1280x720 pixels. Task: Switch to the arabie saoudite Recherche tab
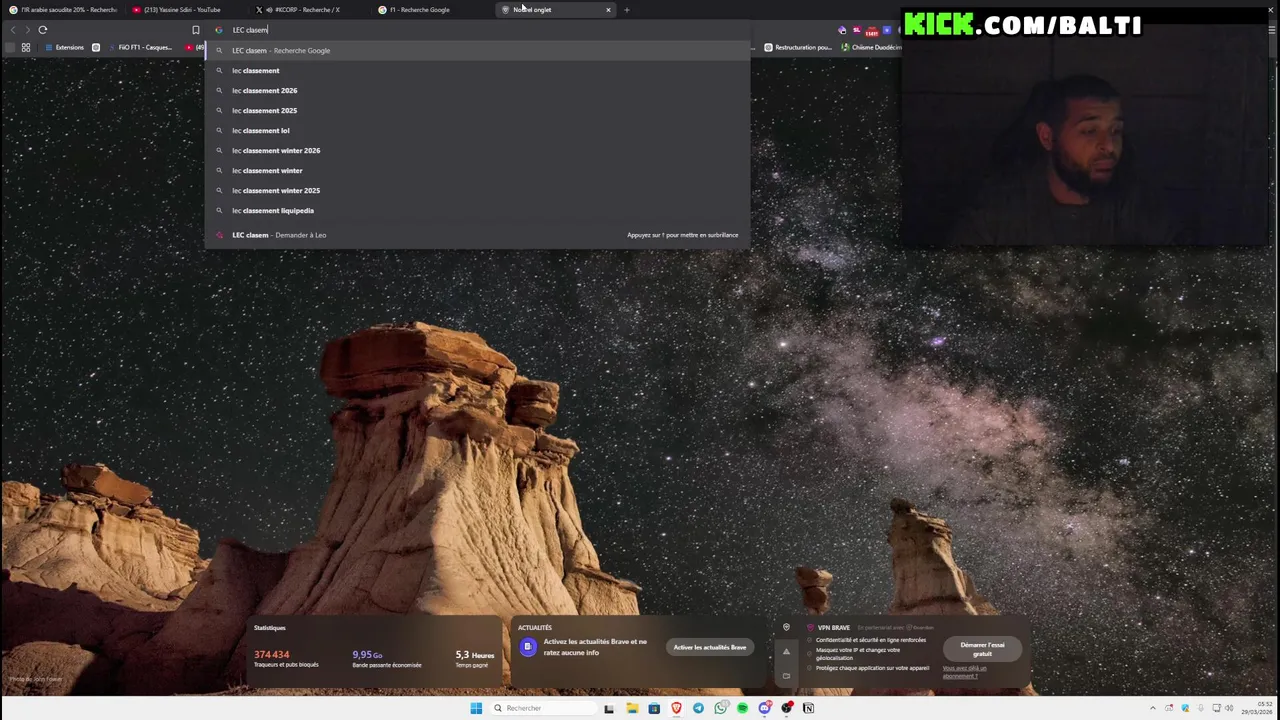point(62,10)
